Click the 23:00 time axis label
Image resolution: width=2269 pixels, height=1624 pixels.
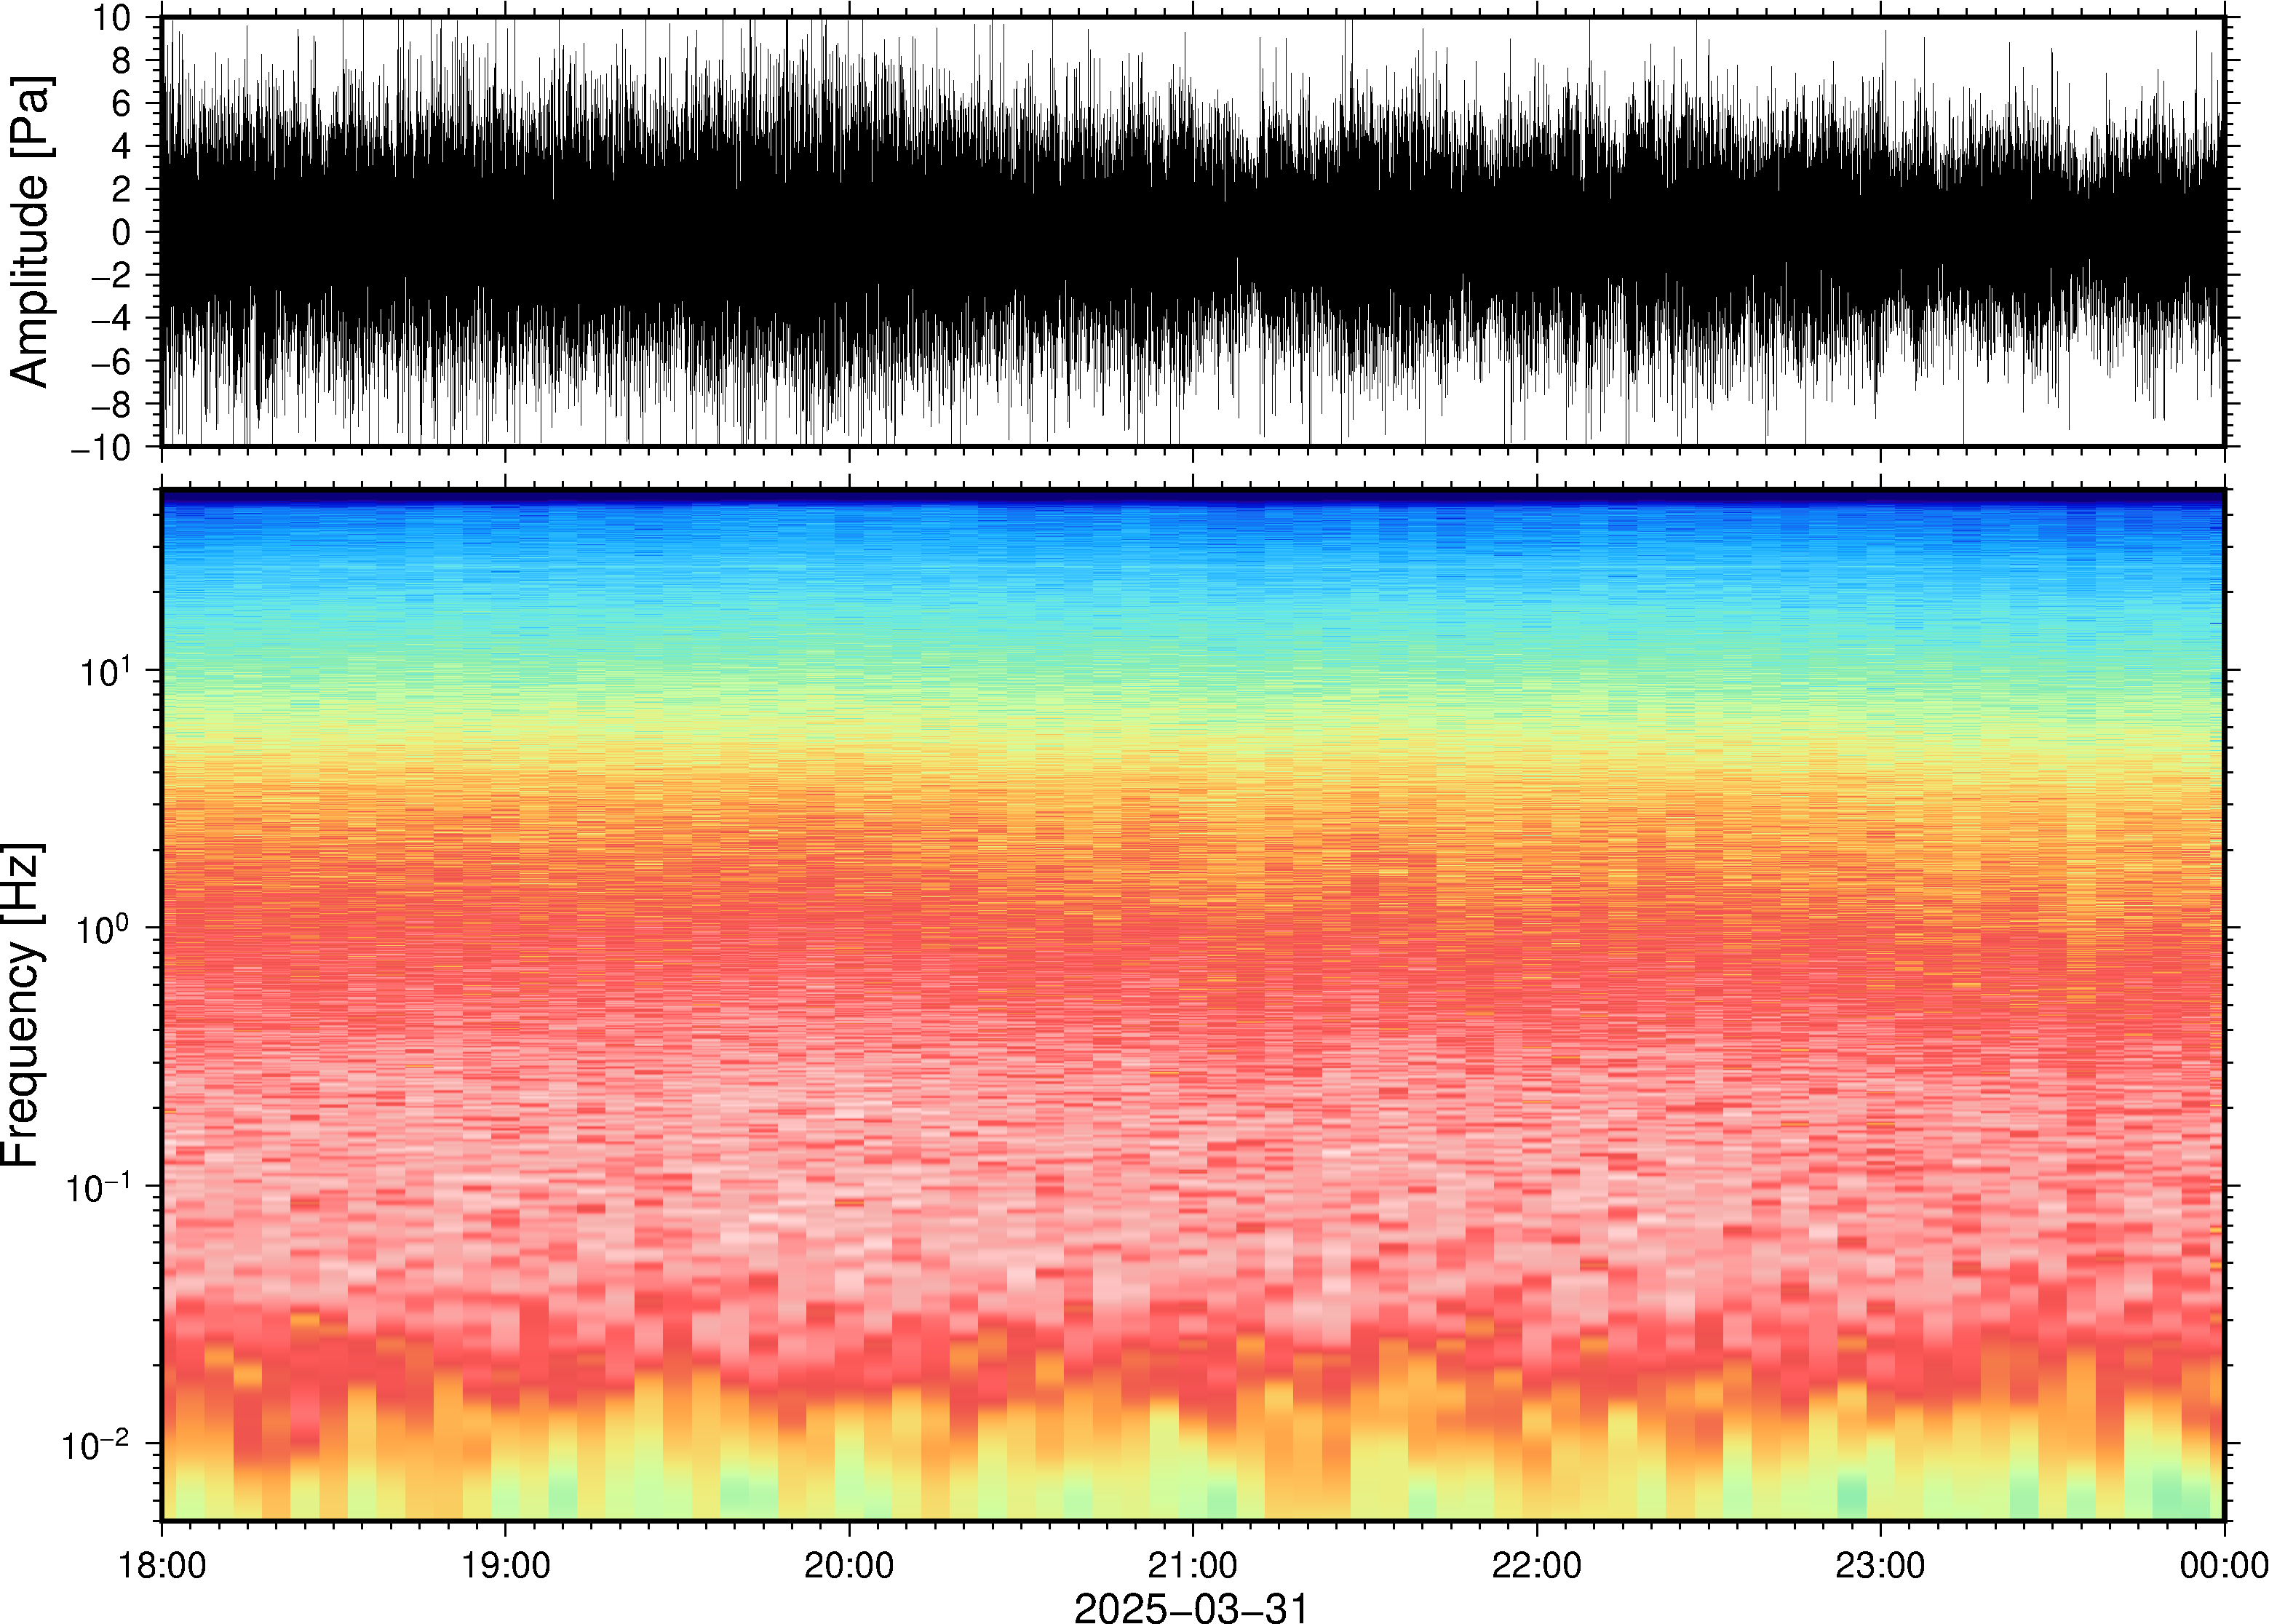(x=1880, y=1565)
